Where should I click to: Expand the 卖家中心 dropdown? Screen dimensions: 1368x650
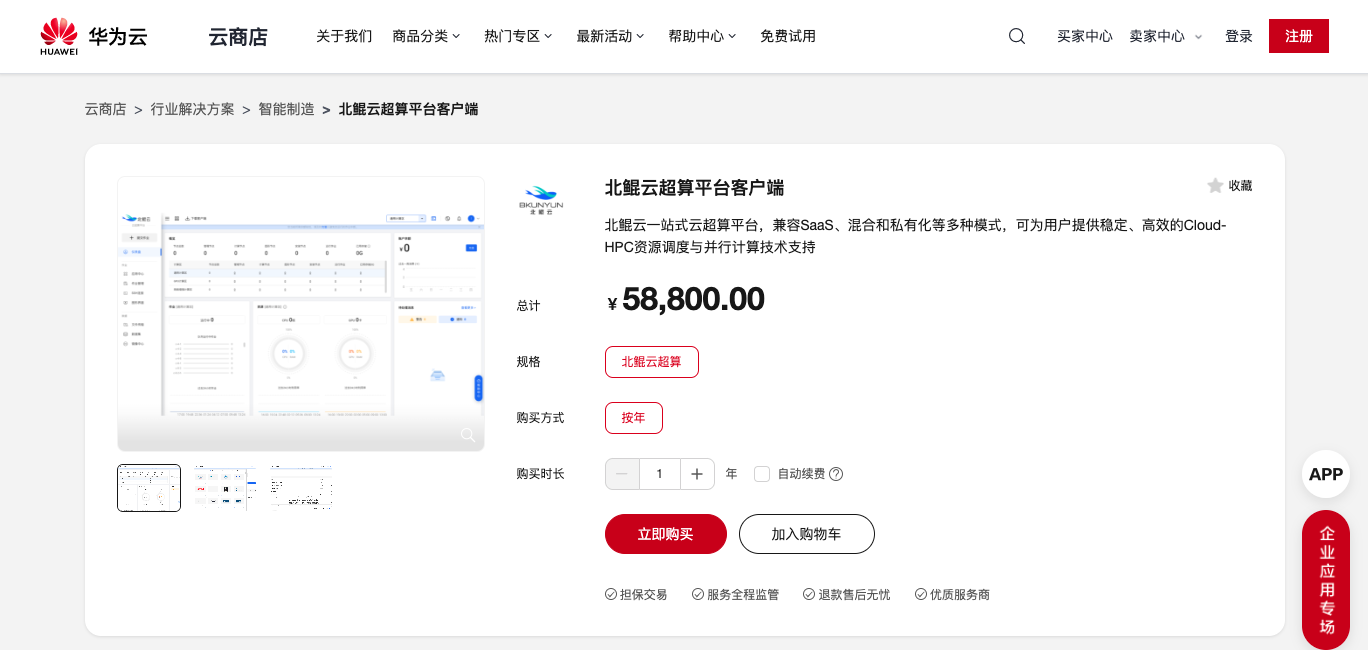[x=1166, y=36]
